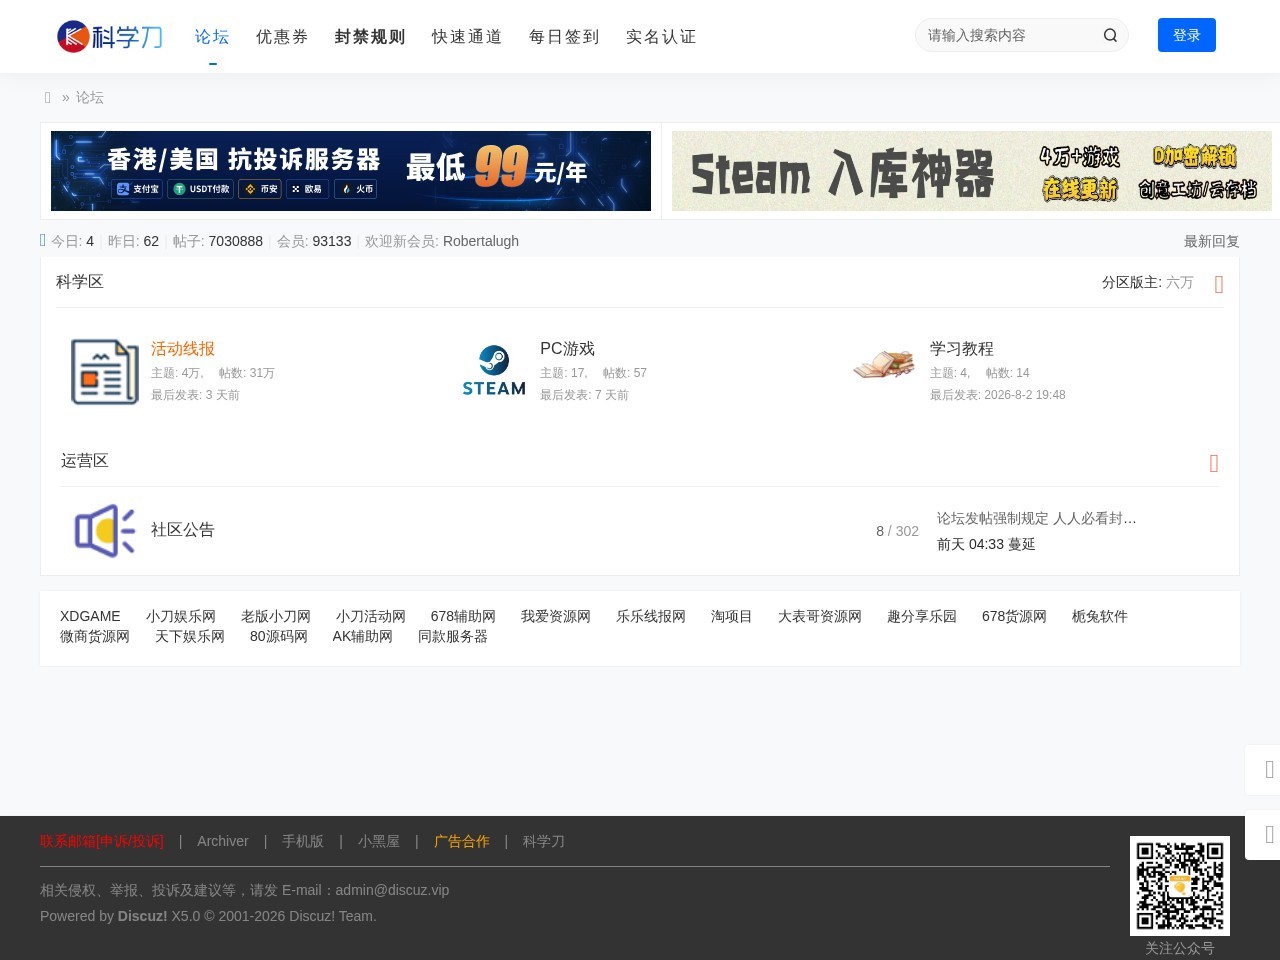
Task: Collapse the 运营区 section
Action: pos(1214,463)
